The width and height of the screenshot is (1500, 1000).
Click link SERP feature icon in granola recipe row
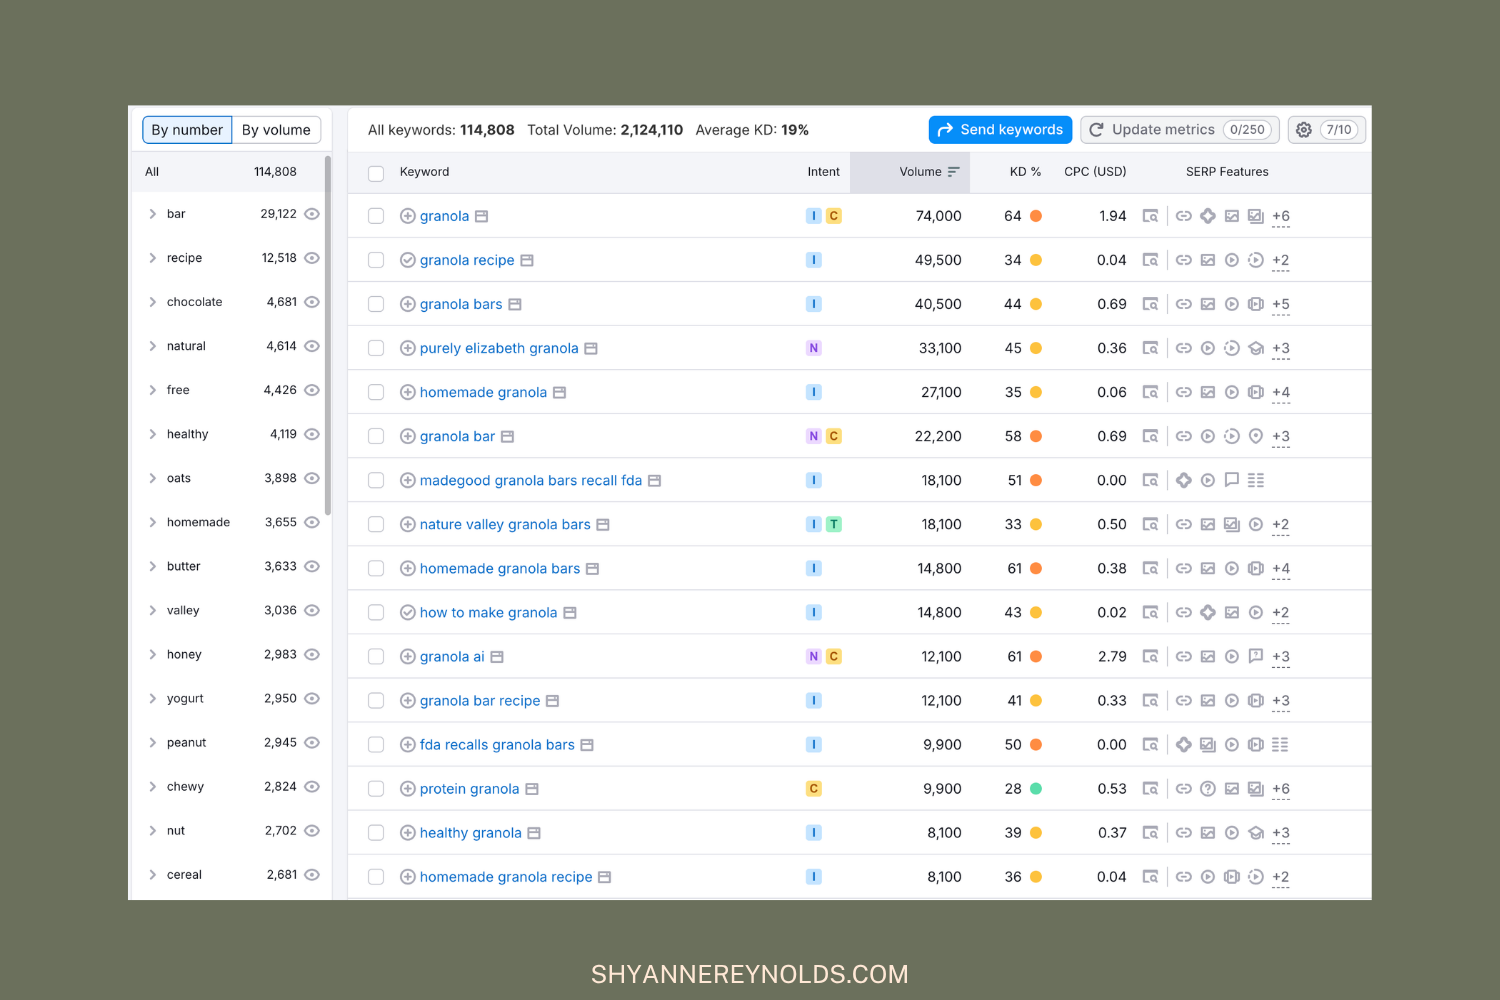click(x=1184, y=260)
